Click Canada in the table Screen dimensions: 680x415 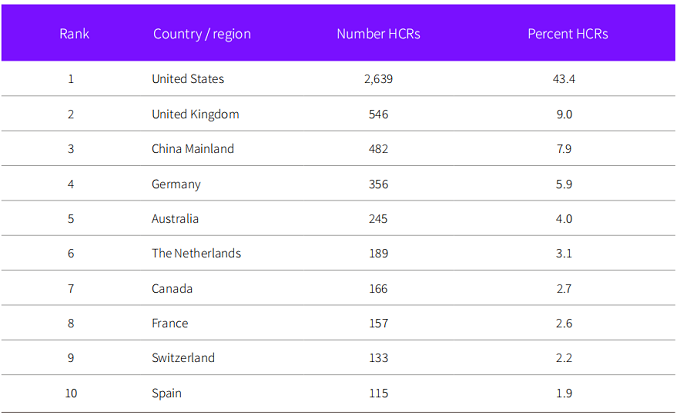pos(172,289)
